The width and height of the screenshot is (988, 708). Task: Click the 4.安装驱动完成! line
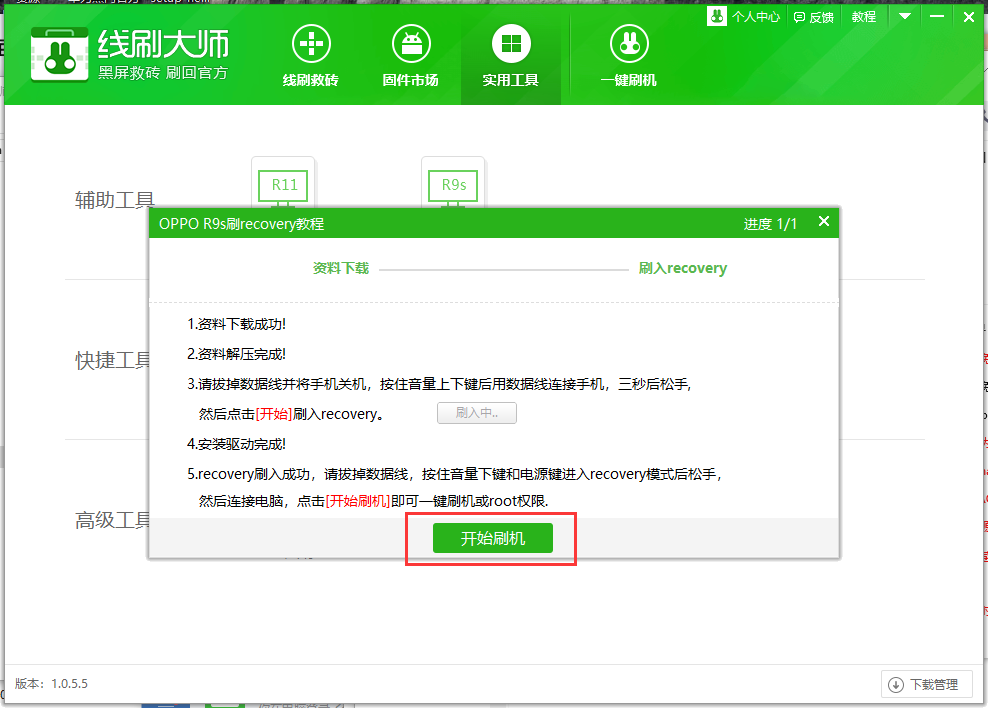(236, 444)
